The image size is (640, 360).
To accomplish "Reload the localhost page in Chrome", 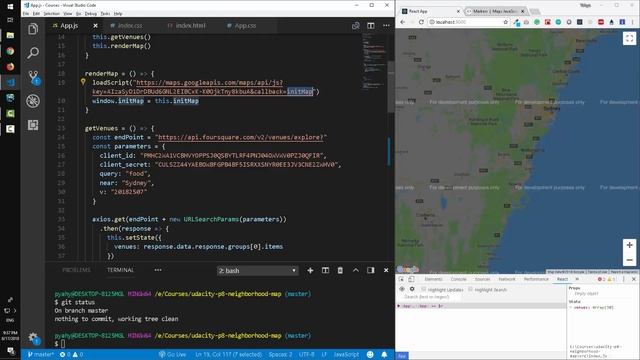I will tap(421, 22).
